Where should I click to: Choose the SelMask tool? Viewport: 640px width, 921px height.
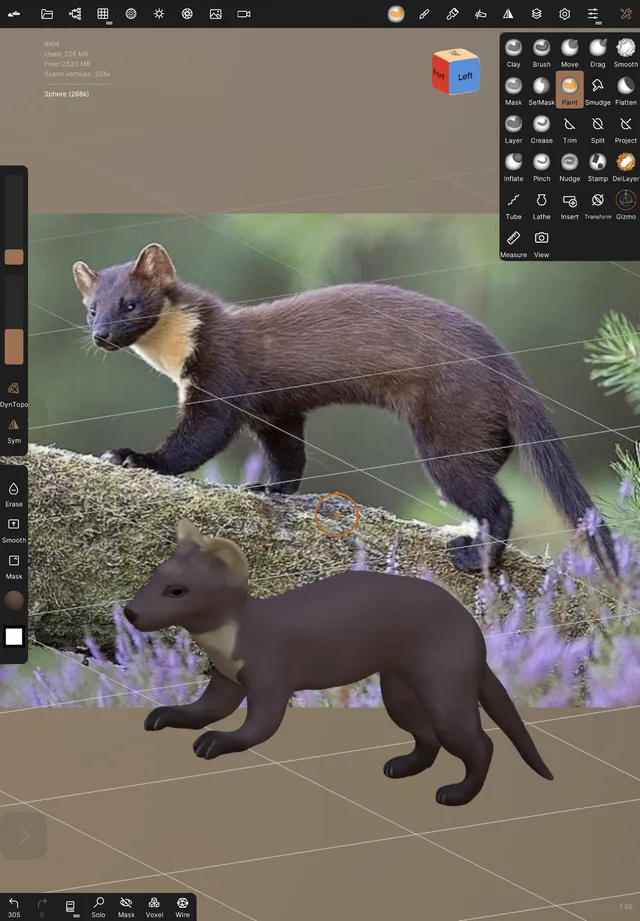(541, 90)
